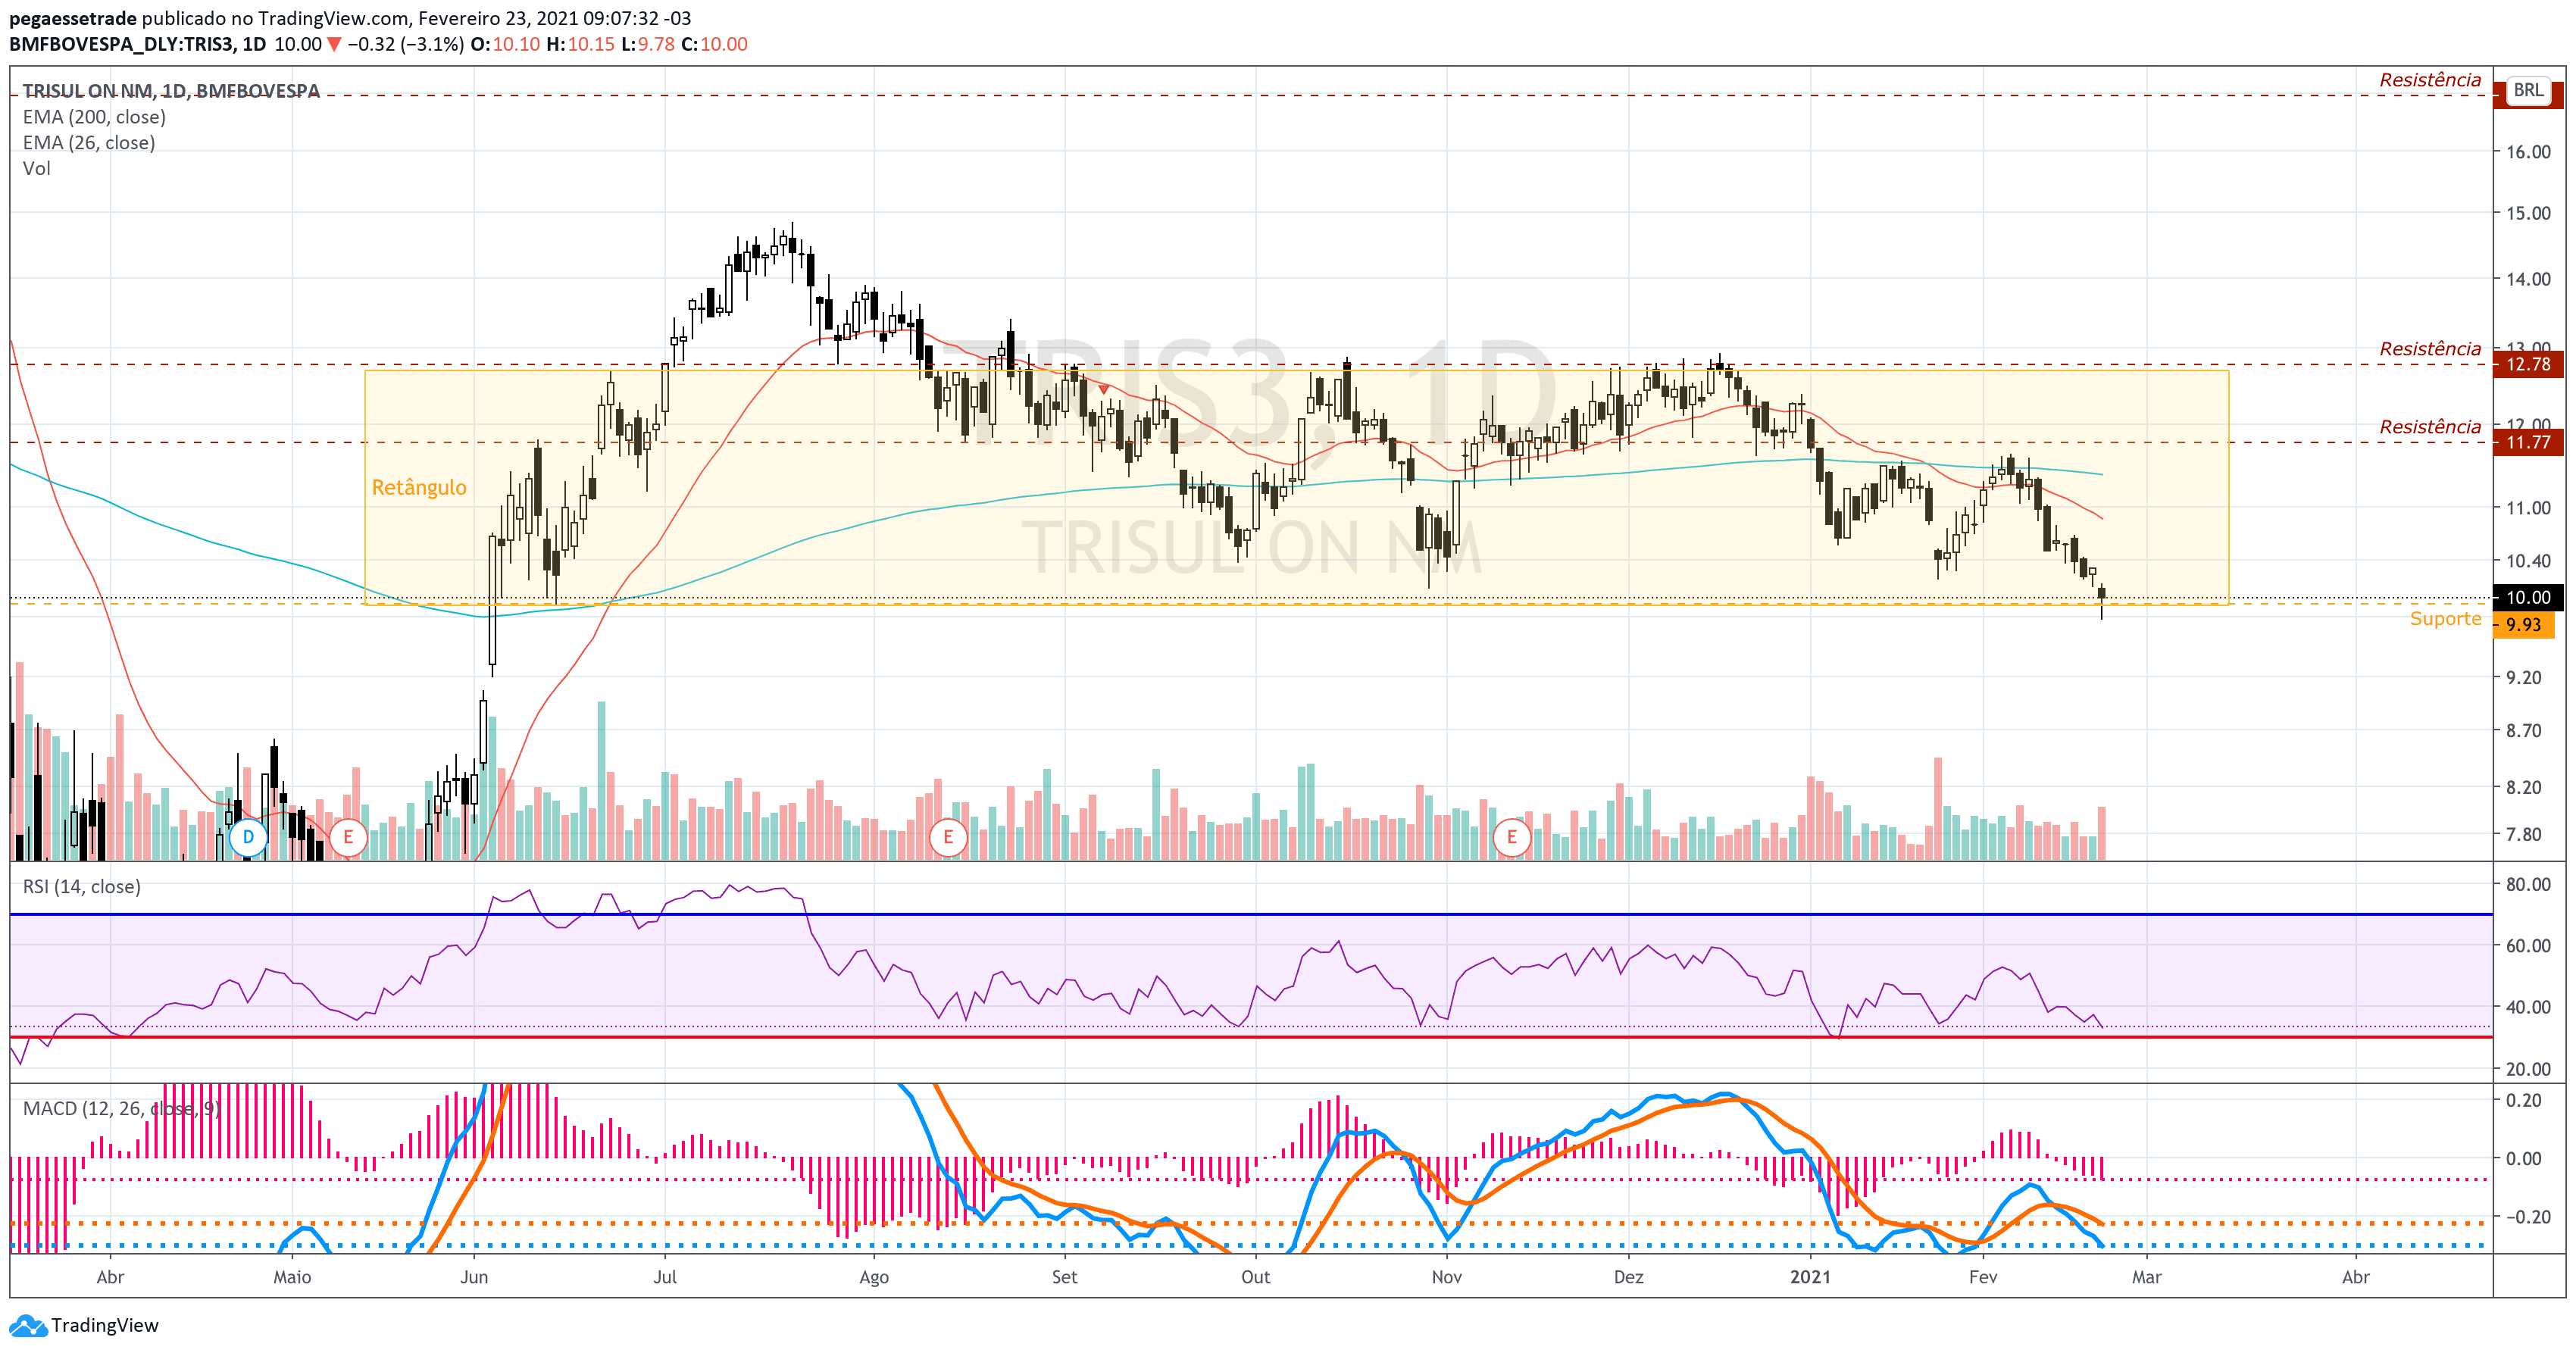Click the Maio label on time axis

tap(292, 1278)
